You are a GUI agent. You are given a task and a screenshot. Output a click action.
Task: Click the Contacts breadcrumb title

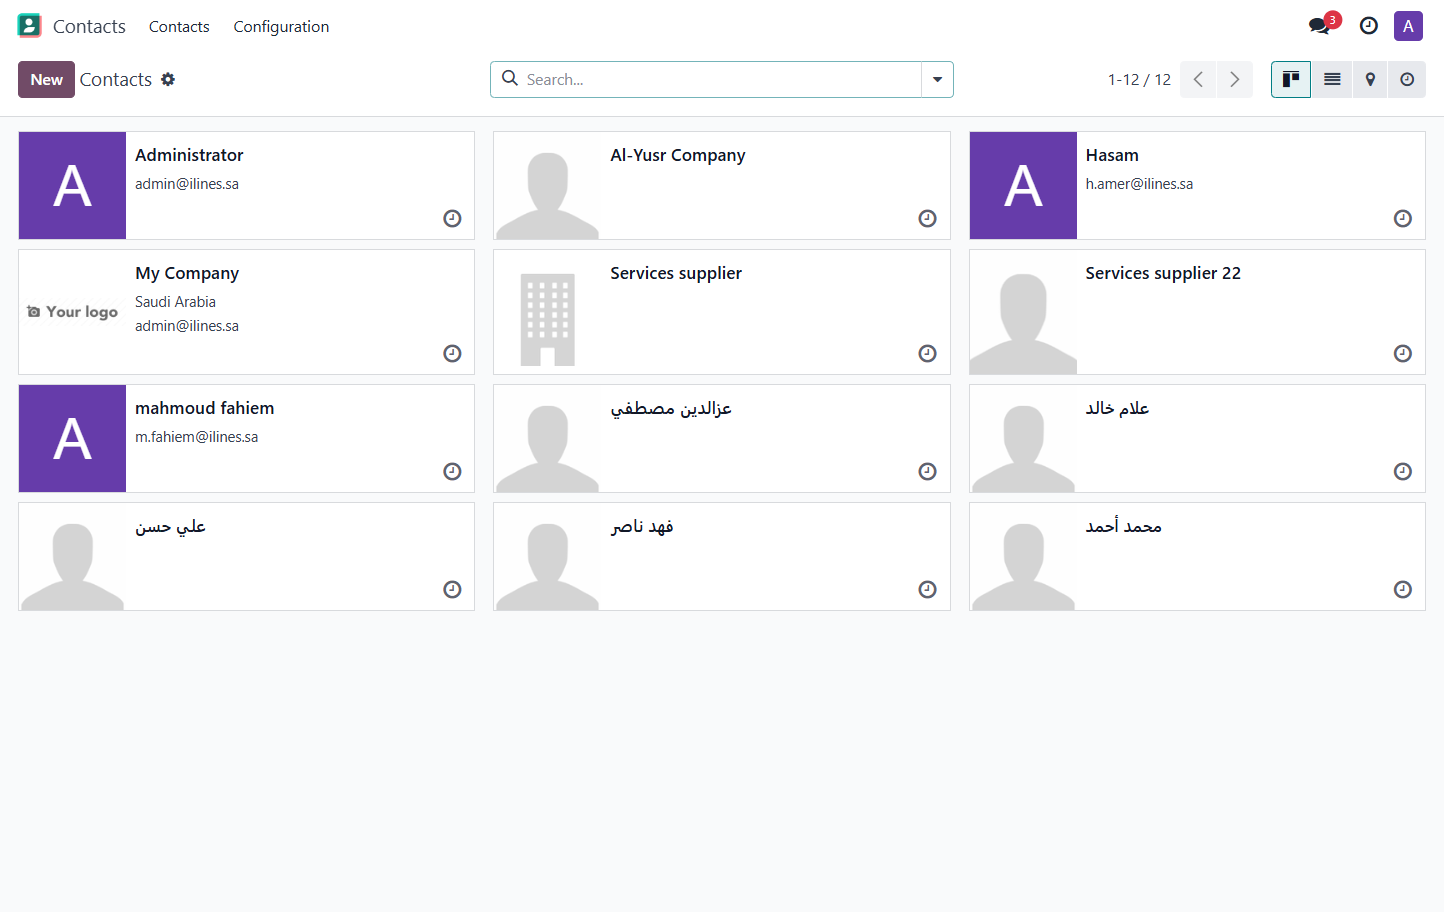click(116, 79)
